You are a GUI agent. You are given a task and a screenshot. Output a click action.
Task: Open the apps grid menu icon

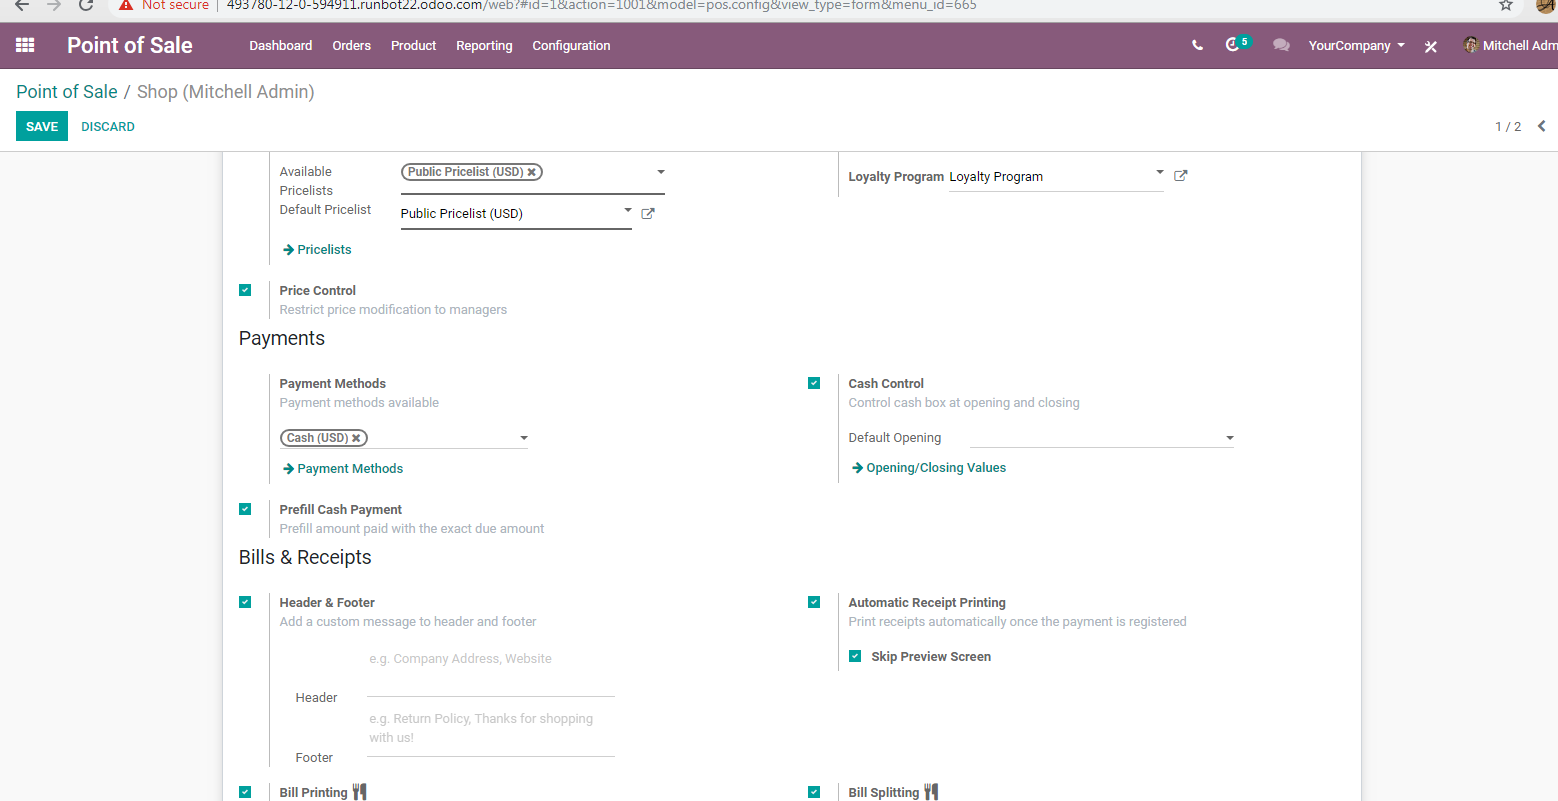pyautogui.click(x=25, y=45)
